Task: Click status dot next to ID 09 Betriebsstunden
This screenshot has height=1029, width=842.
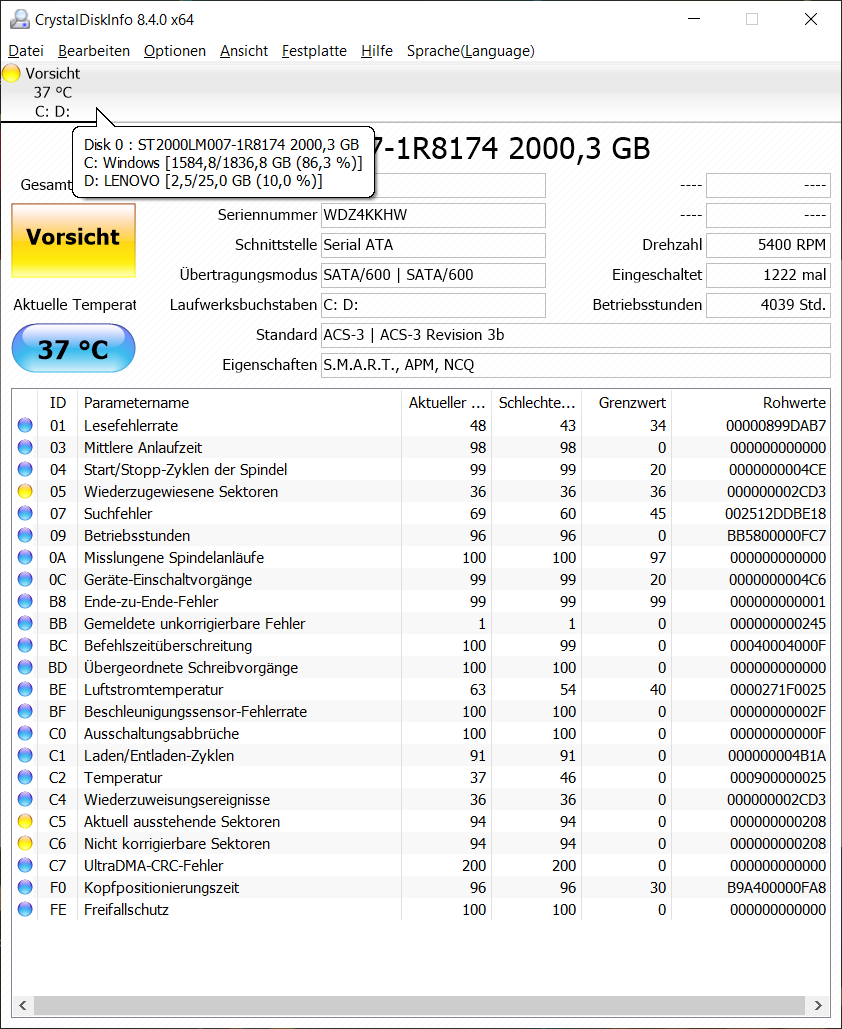Action: pyautogui.click(x=25, y=536)
